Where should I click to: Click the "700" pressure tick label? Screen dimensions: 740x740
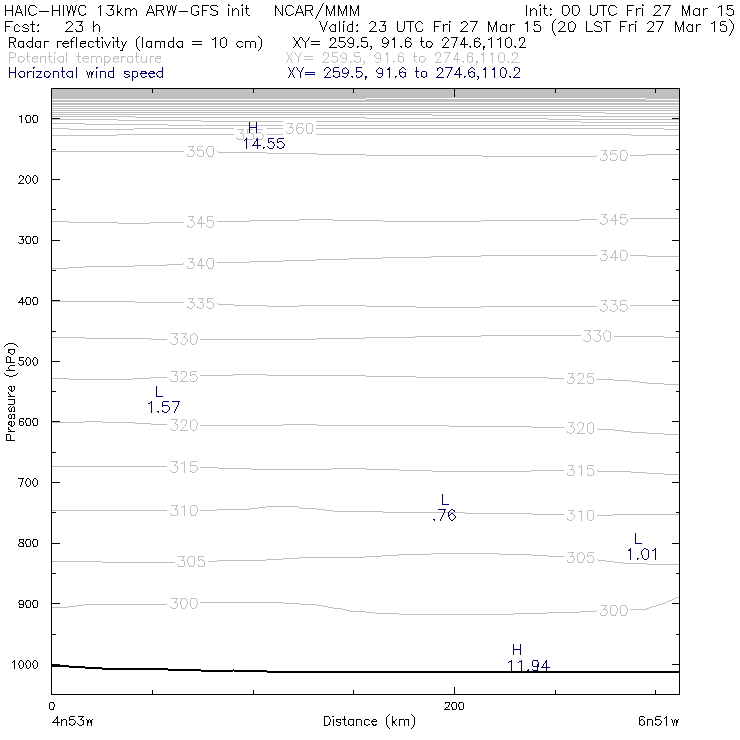click(28, 482)
